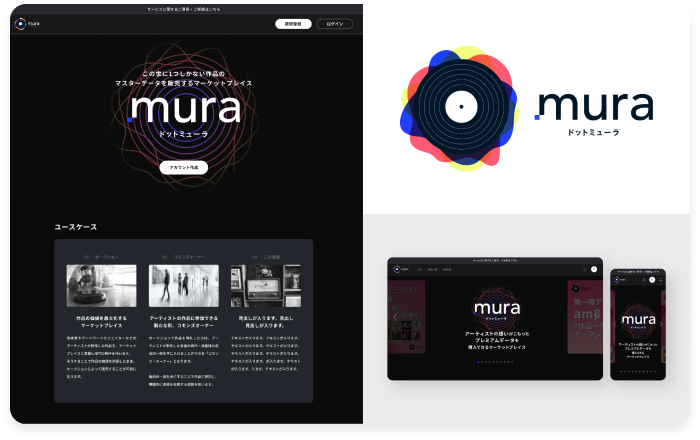The image size is (700, 440).
Task: Select the first carousel dot in tablet mockup
Action: [x=480, y=362]
